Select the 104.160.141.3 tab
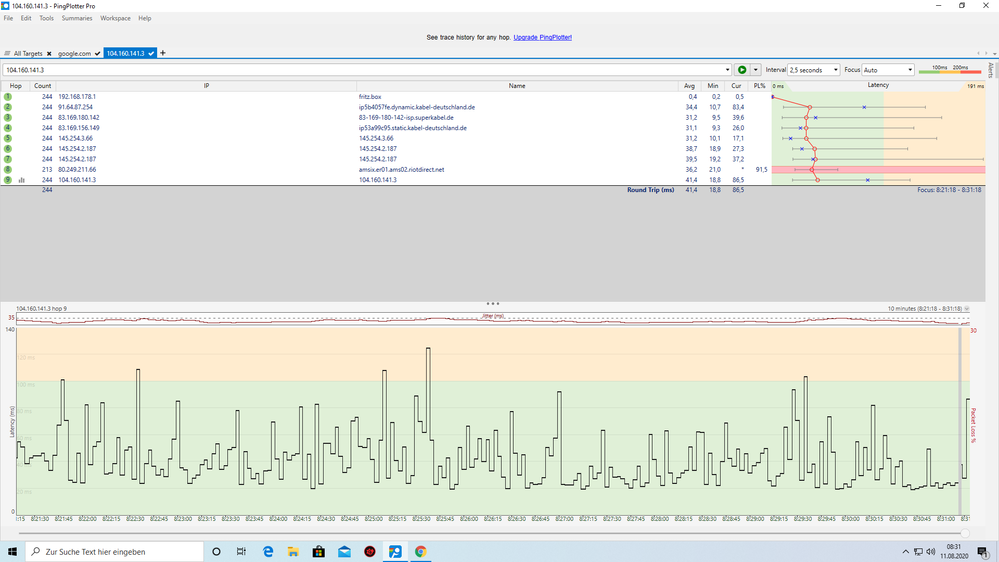This screenshot has height=562, width=999. pos(126,54)
